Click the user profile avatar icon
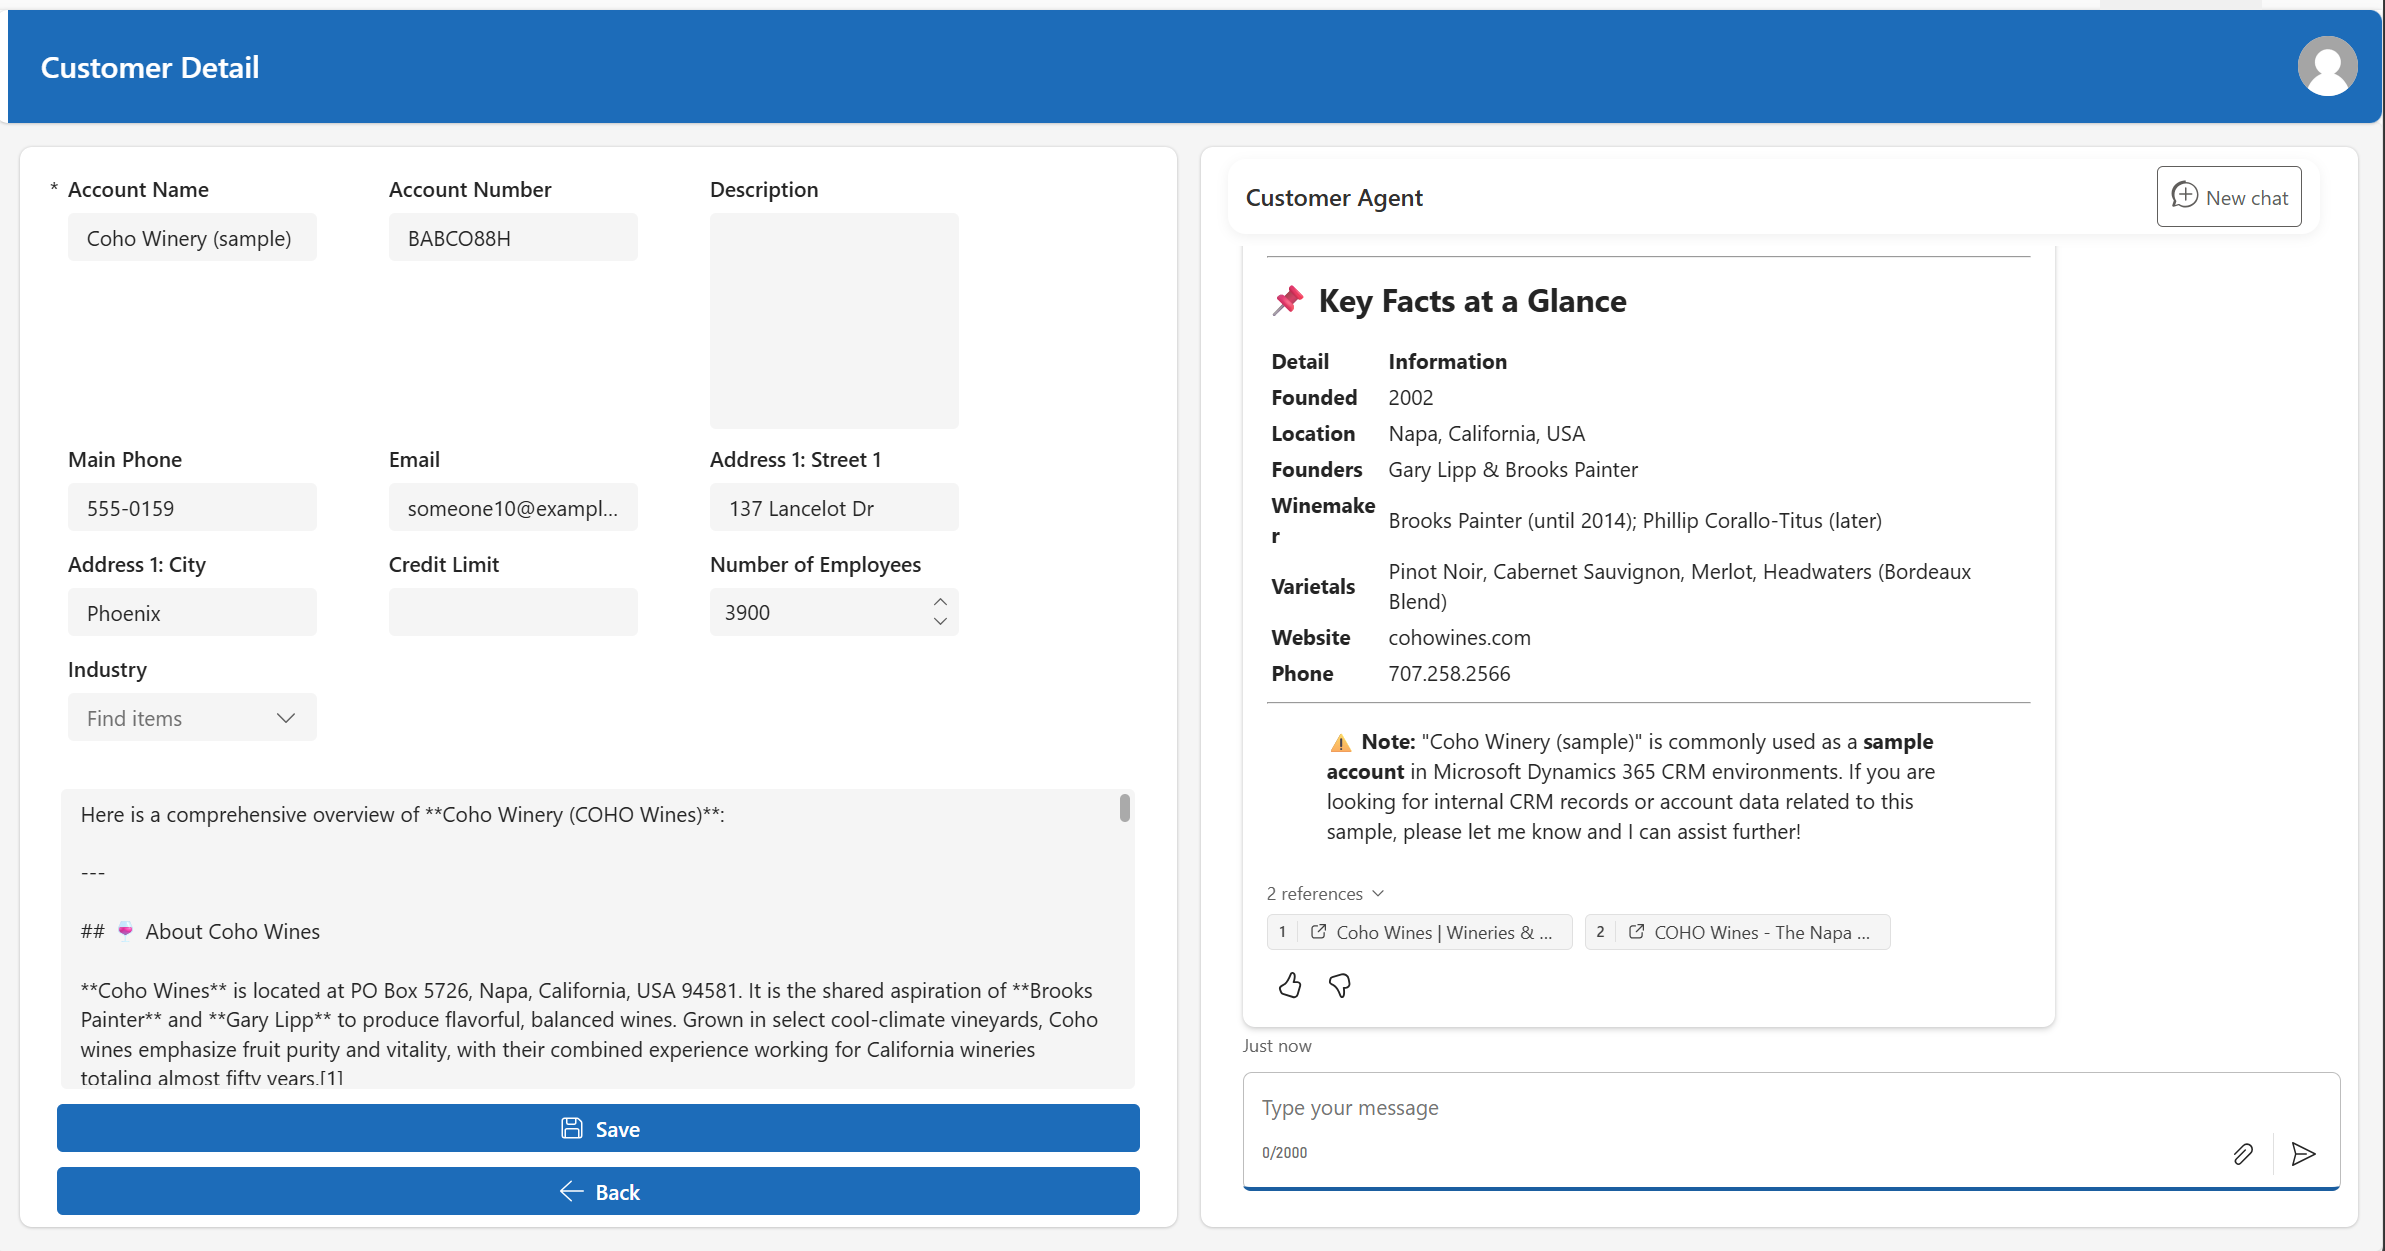The height and width of the screenshot is (1251, 2385). [2326, 67]
